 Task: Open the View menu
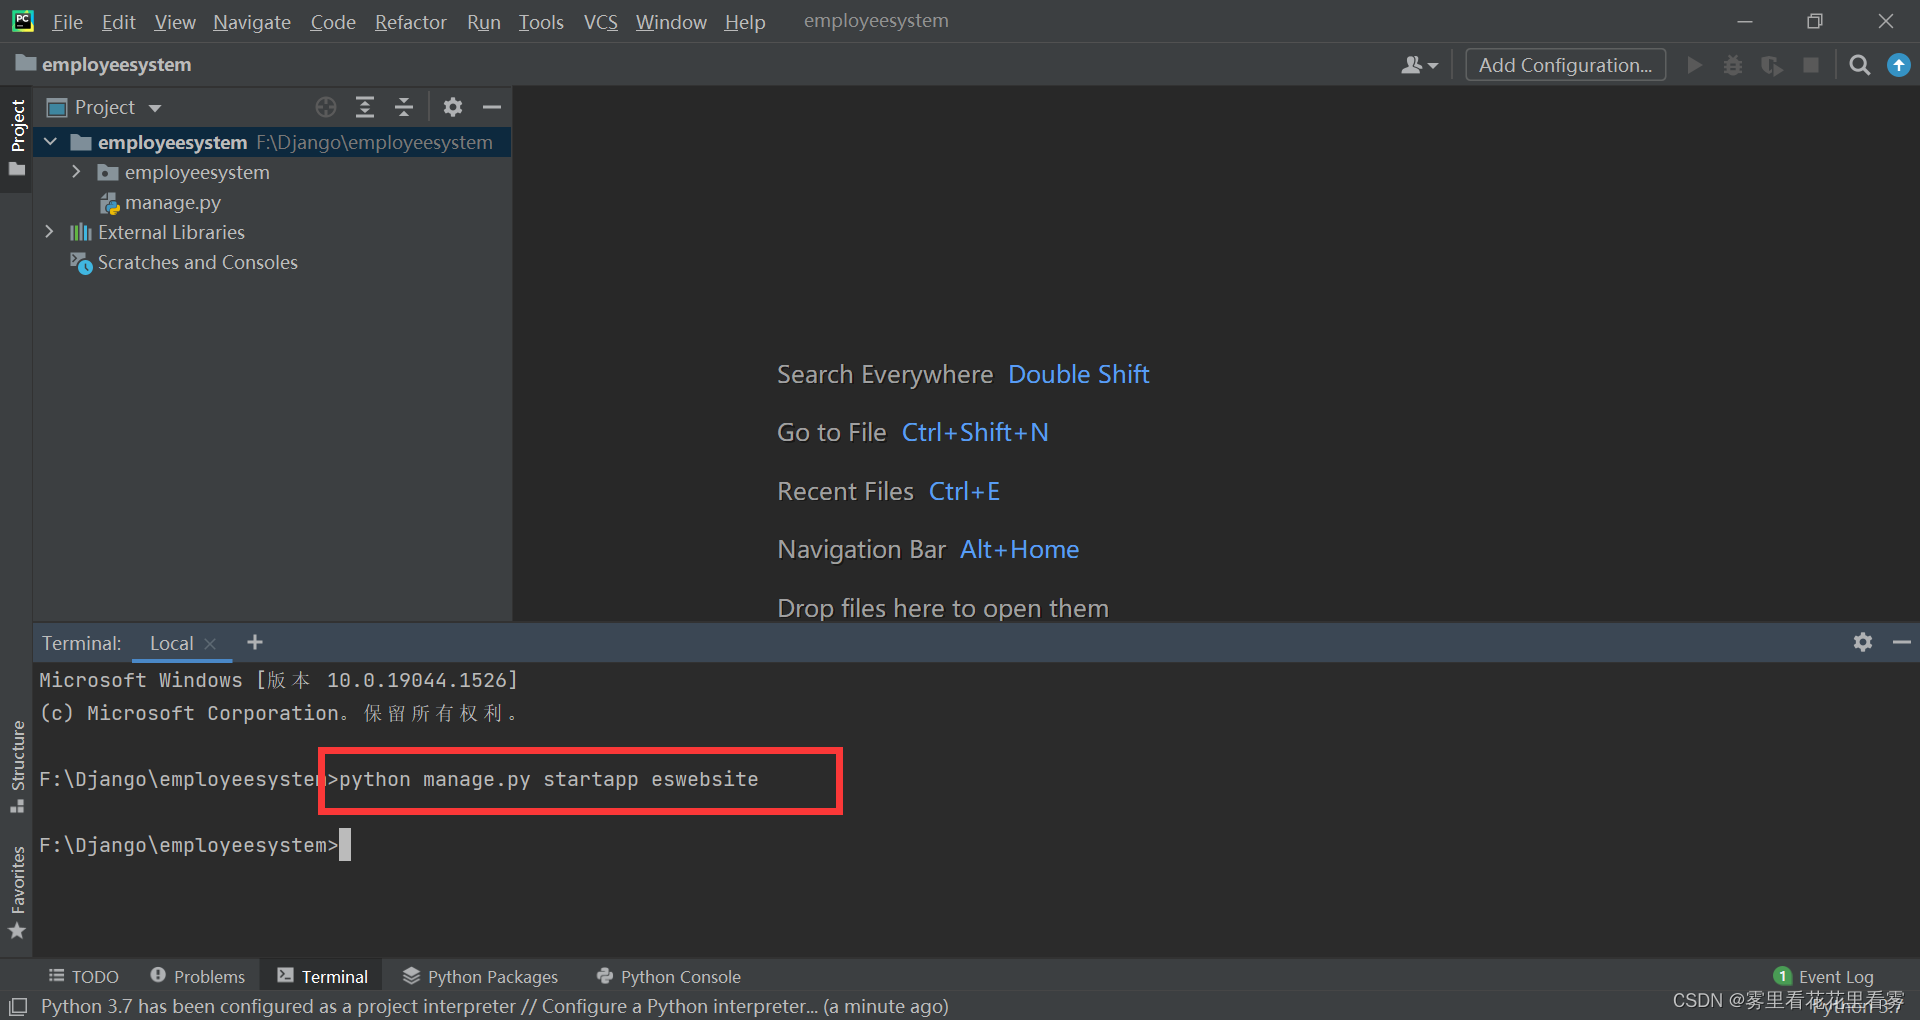click(x=175, y=22)
